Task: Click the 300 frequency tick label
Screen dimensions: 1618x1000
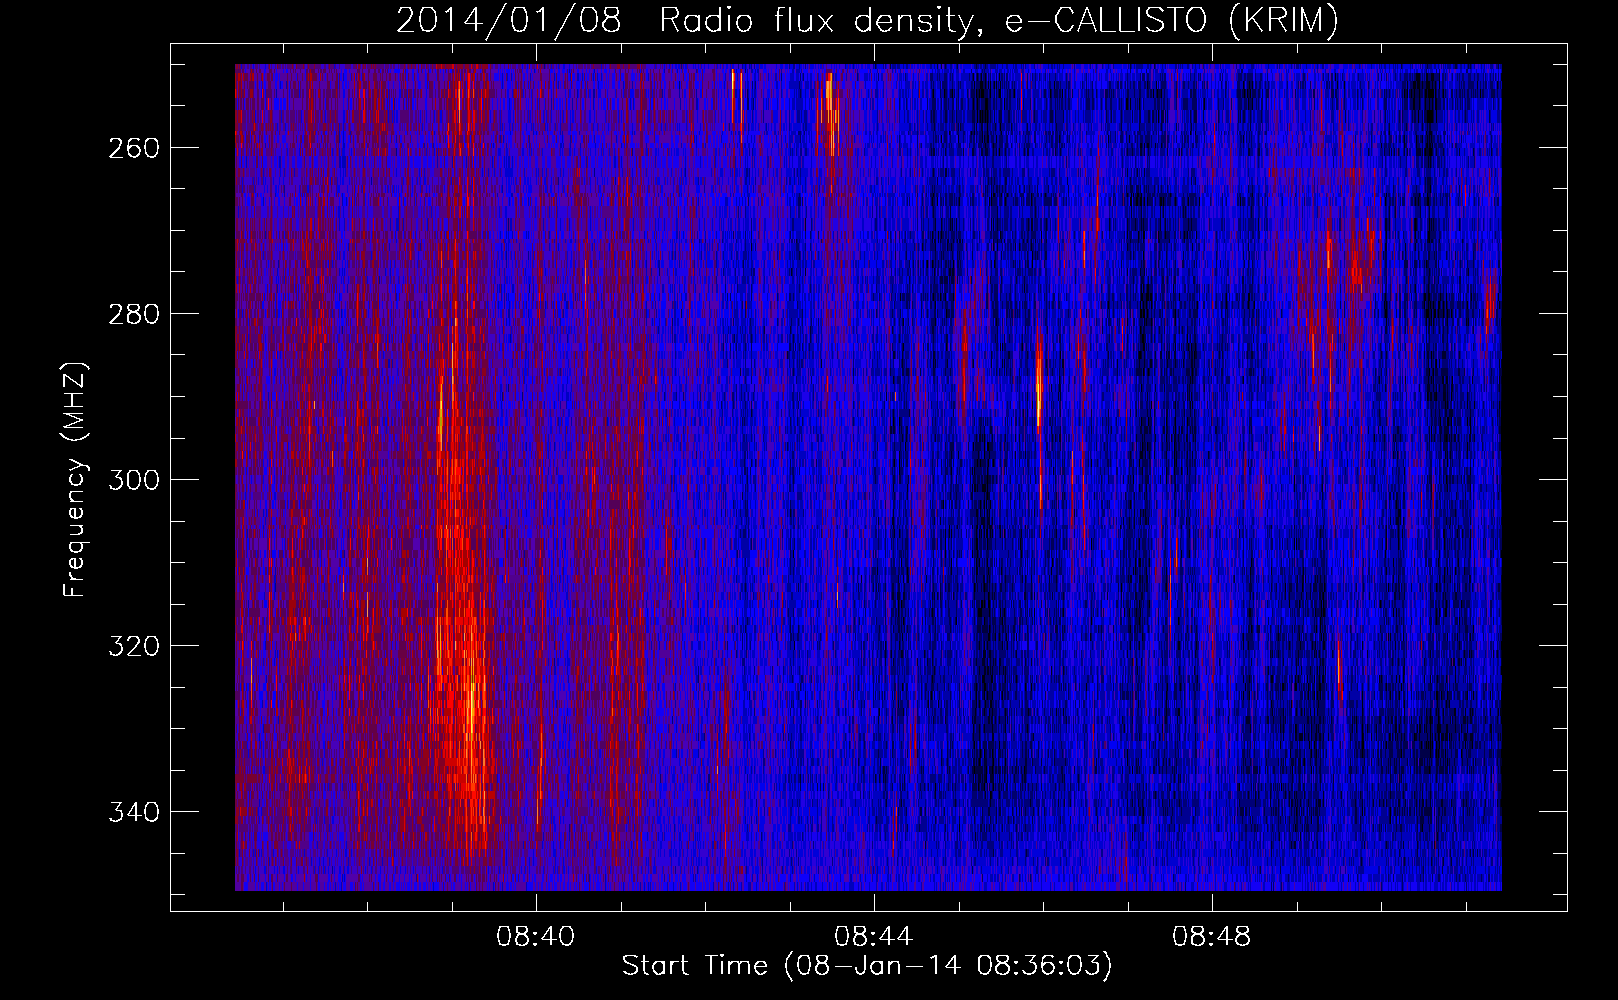Action: [x=134, y=480]
